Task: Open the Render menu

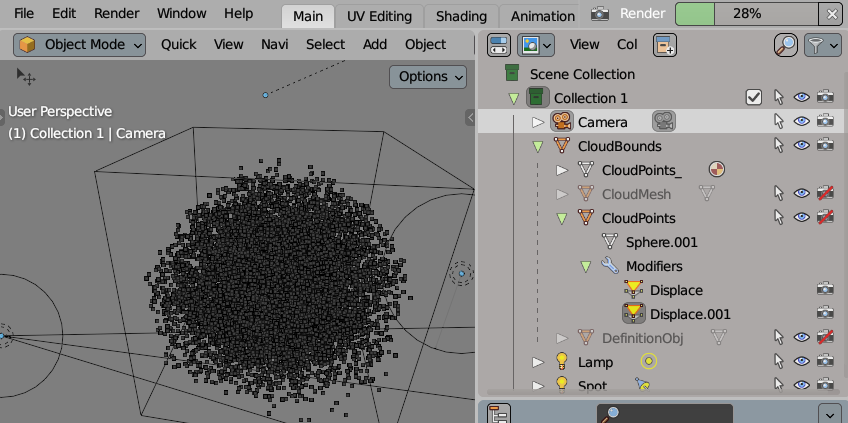Action: (x=117, y=14)
